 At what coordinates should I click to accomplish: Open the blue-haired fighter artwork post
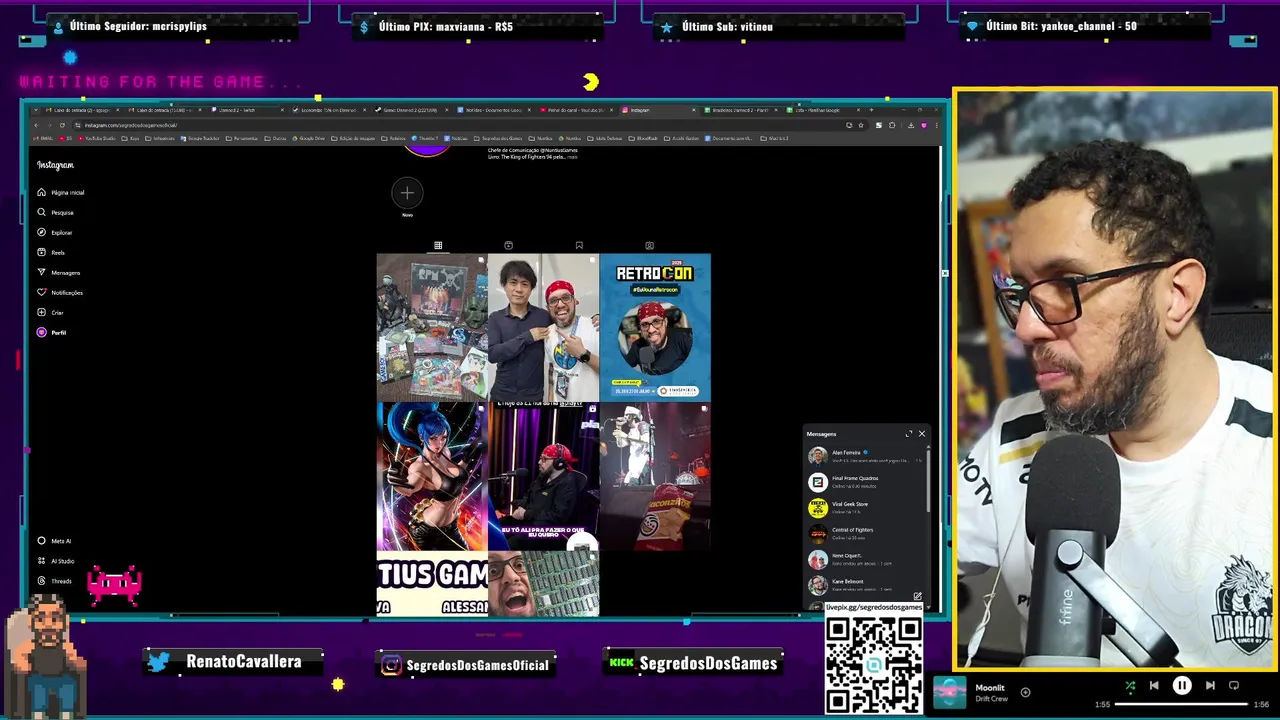click(x=432, y=476)
